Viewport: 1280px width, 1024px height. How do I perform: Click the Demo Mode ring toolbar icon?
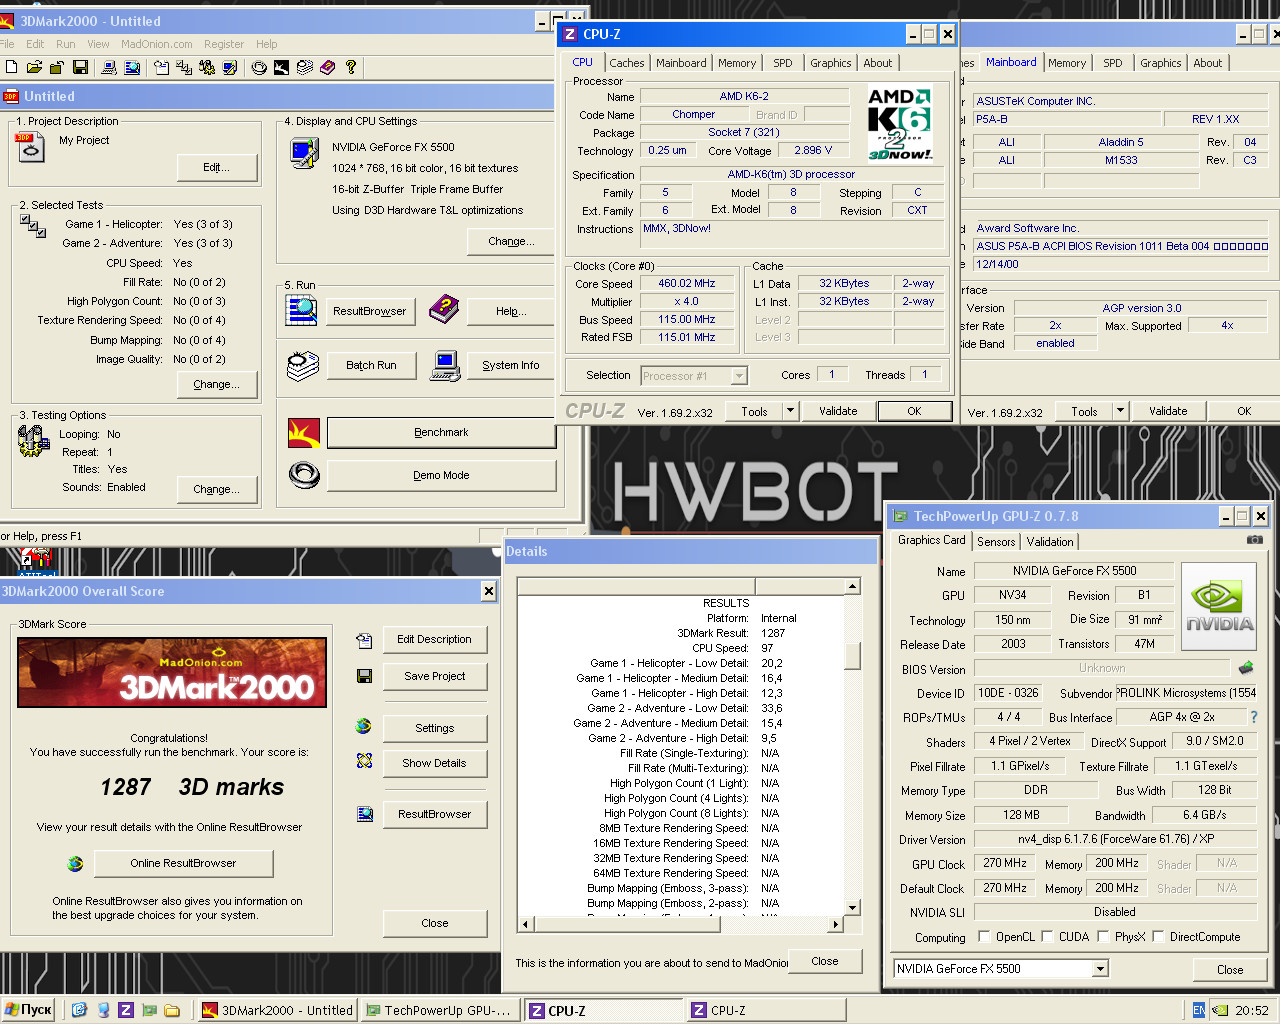point(258,67)
